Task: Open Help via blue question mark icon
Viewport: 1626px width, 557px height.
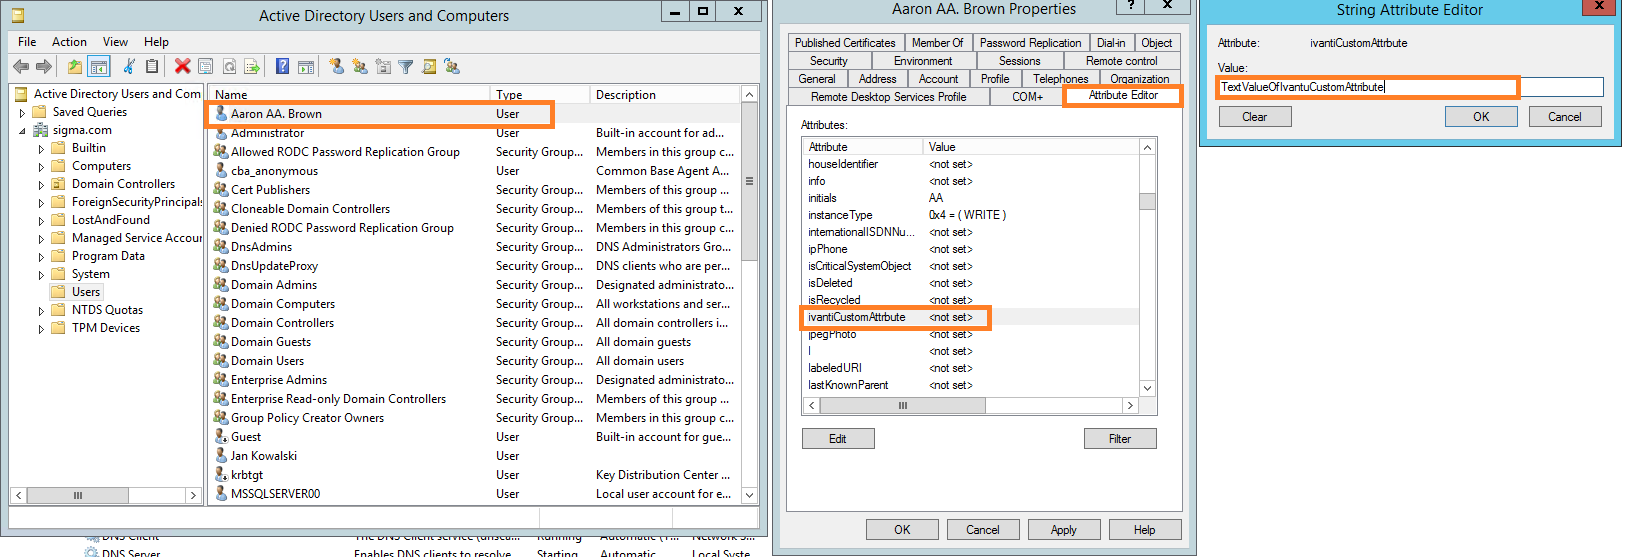Action: (282, 67)
